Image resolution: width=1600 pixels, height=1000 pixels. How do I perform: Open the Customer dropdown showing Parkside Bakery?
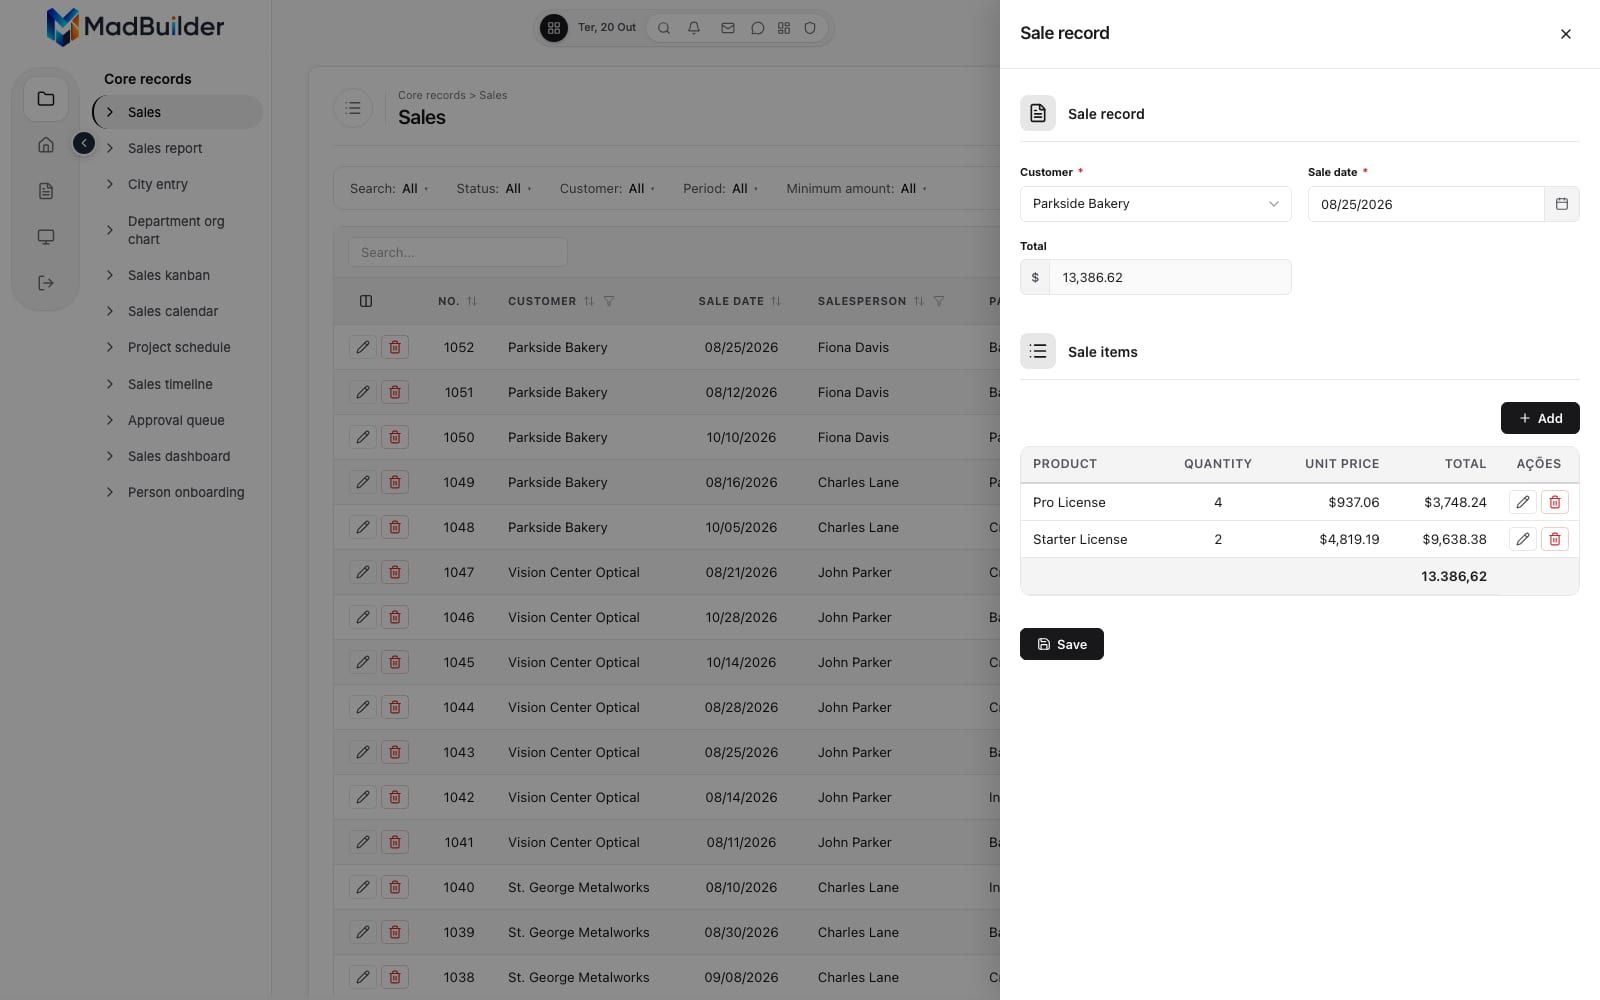pyautogui.click(x=1155, y=204)
